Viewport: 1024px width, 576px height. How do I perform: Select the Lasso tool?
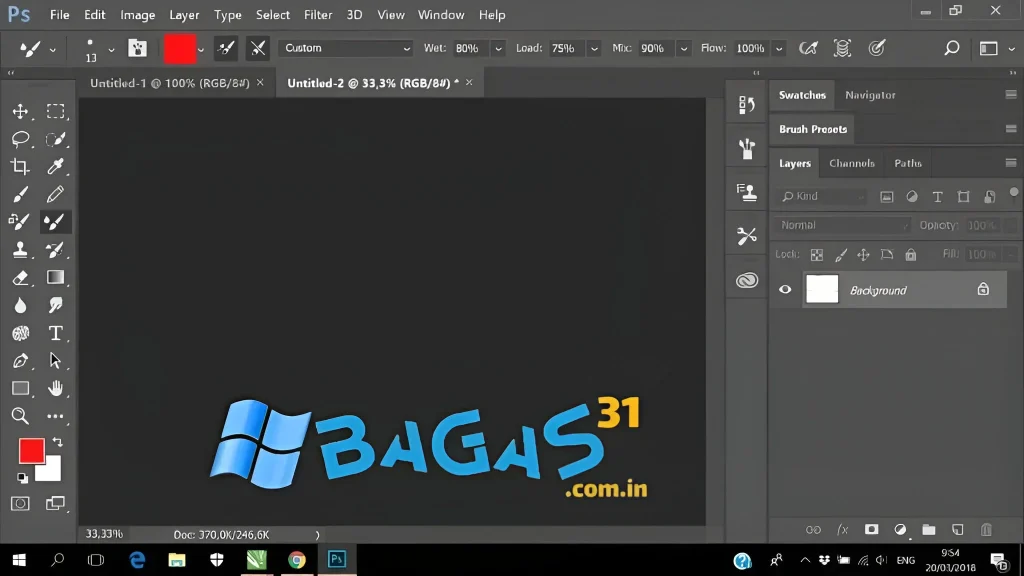tap(20, 138)
